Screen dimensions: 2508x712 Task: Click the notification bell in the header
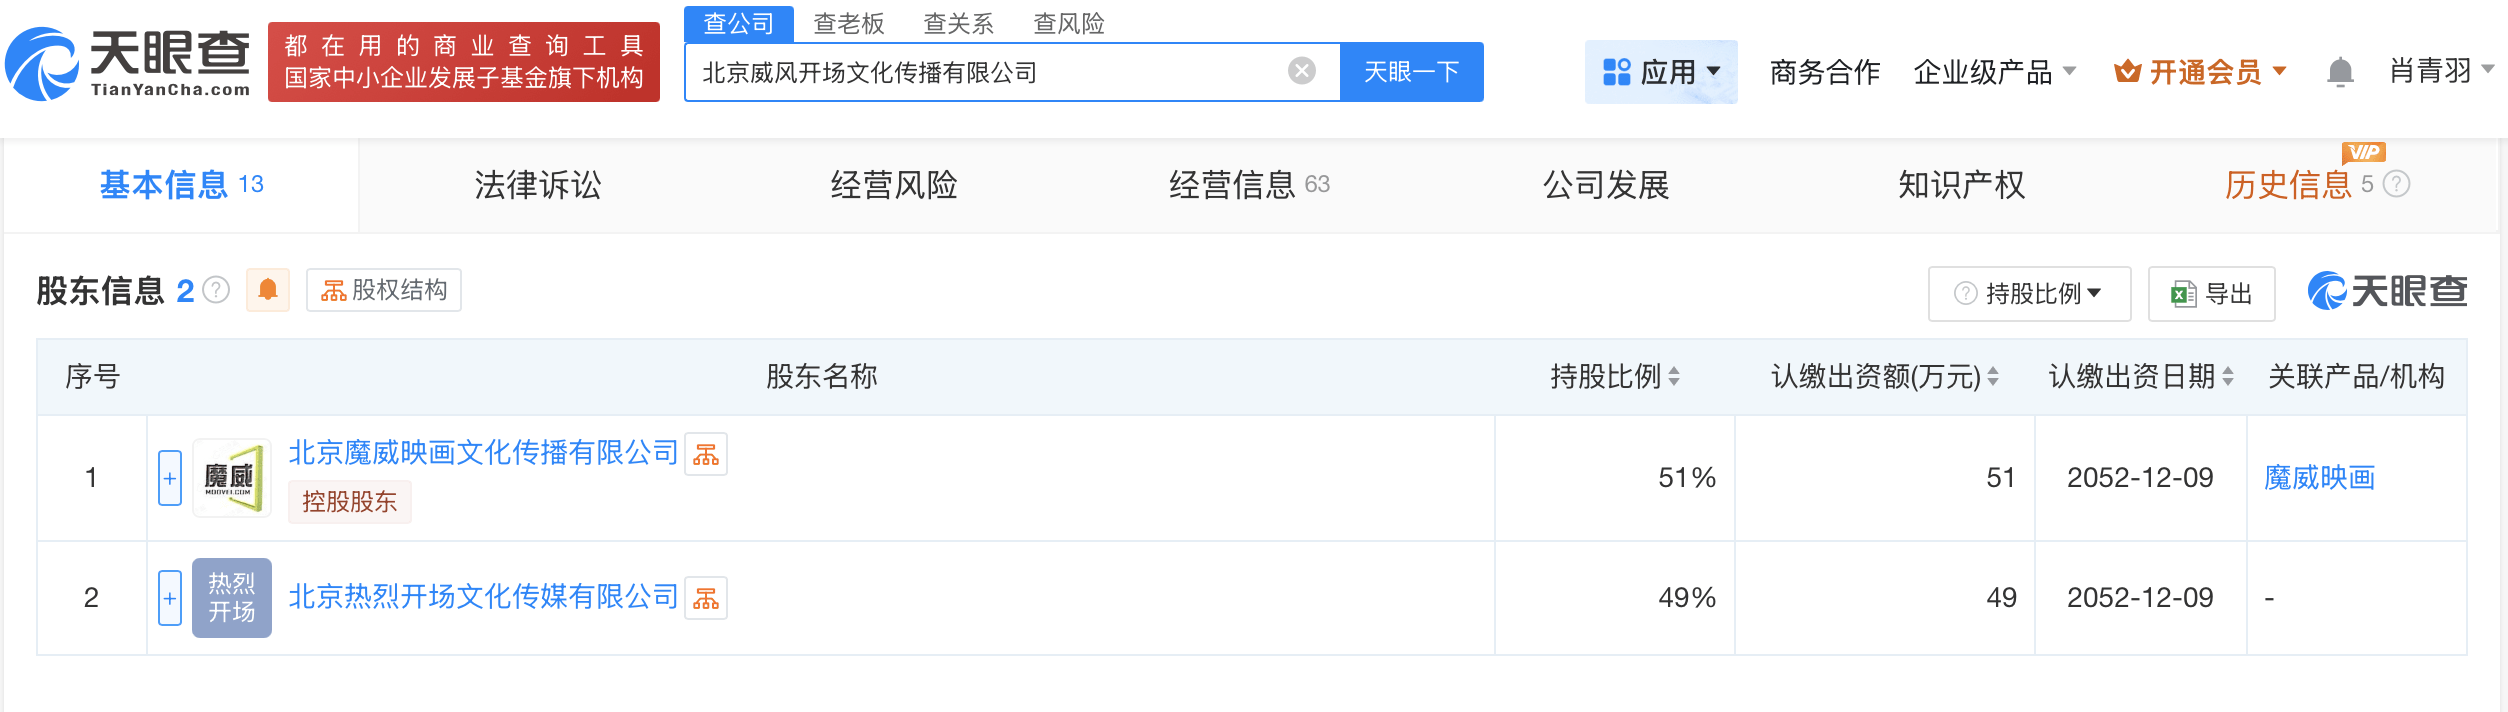pos(2340,72)
